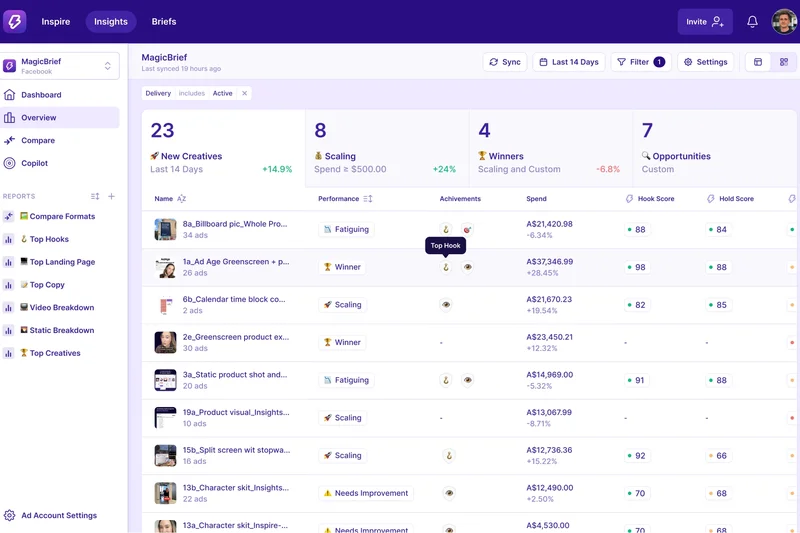Open the 2e_Greenscreen product creative thumbnail

(165, 343)
